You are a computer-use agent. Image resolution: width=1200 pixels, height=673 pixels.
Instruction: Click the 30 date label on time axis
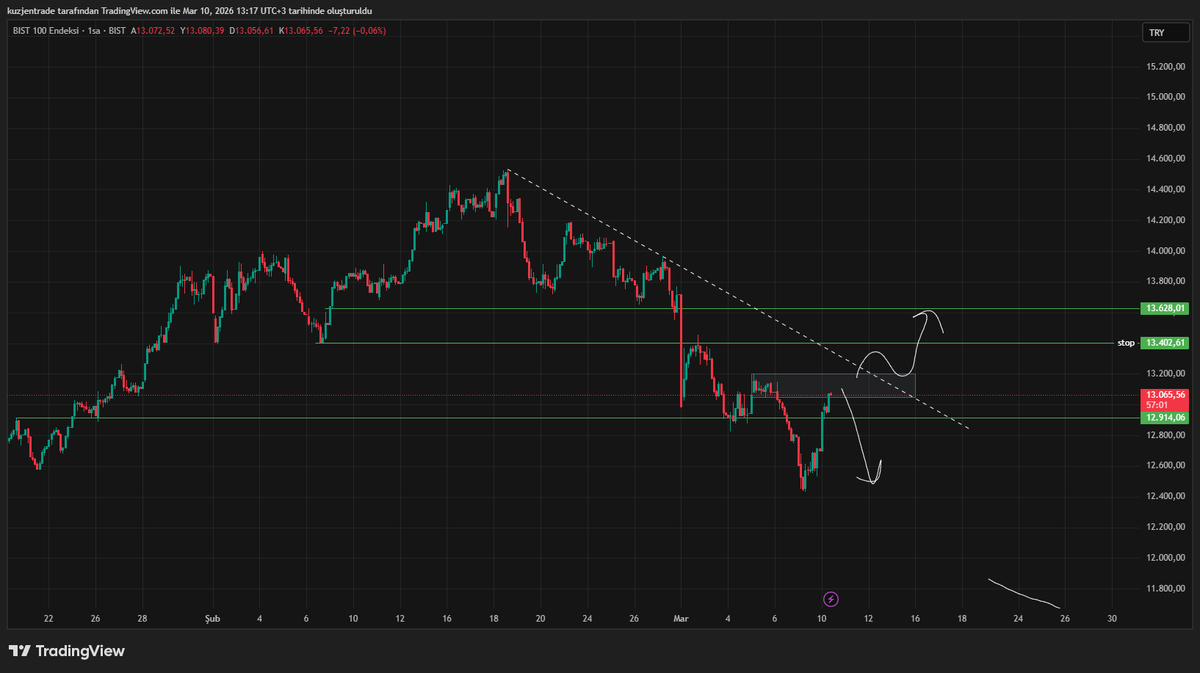pos(1112,619)
